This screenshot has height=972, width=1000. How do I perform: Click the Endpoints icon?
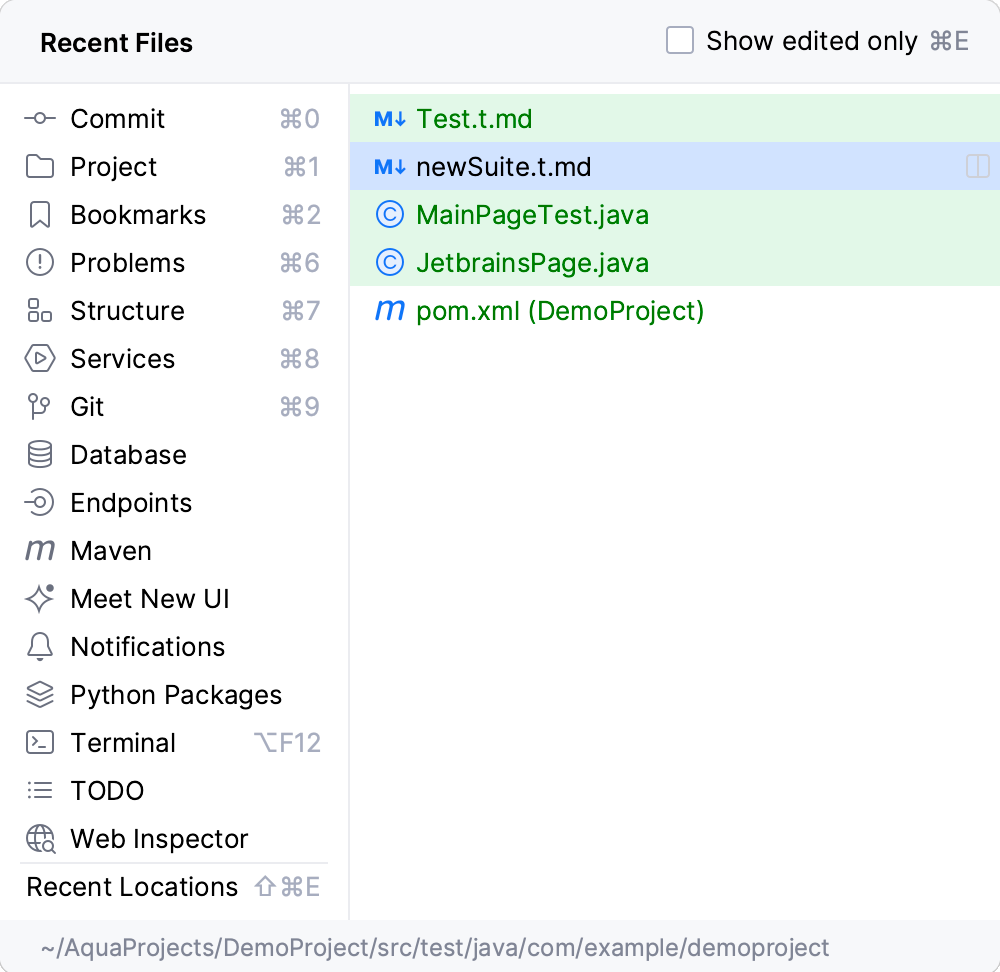pyautogui.click(x=40, y=503)
